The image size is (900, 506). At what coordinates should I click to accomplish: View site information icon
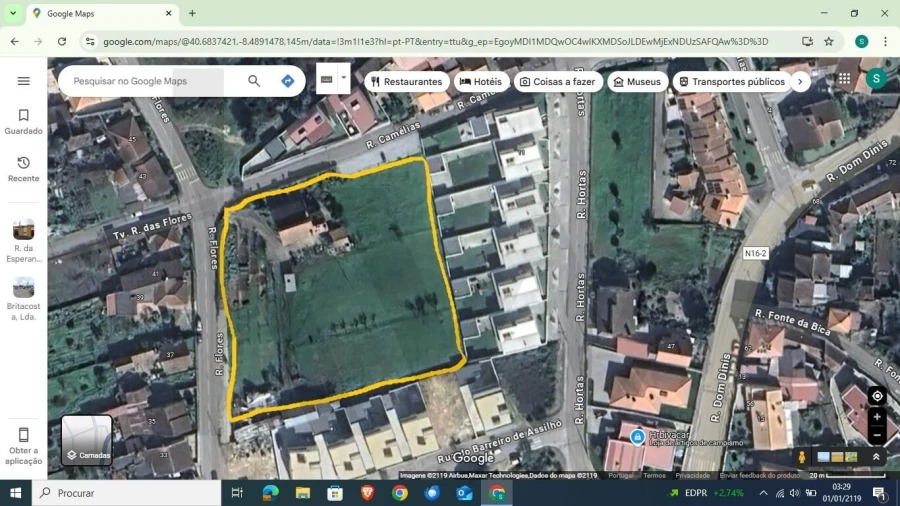[x=90, y=41]
